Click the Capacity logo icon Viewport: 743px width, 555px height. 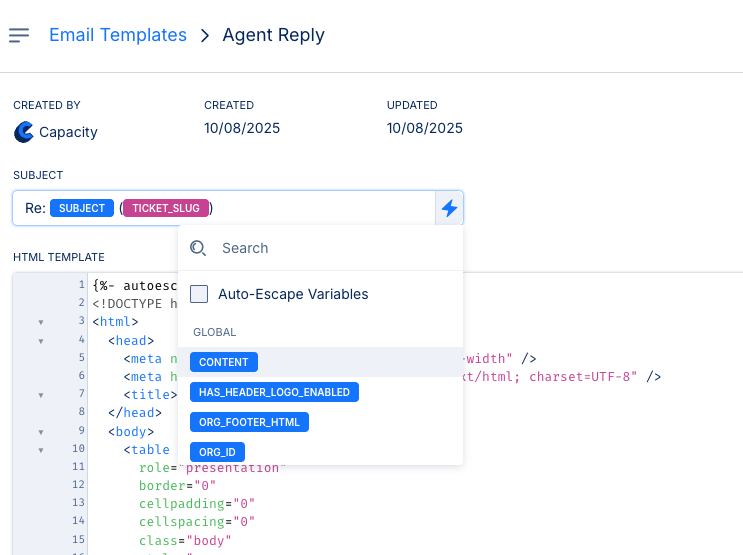tap(24, 132)
